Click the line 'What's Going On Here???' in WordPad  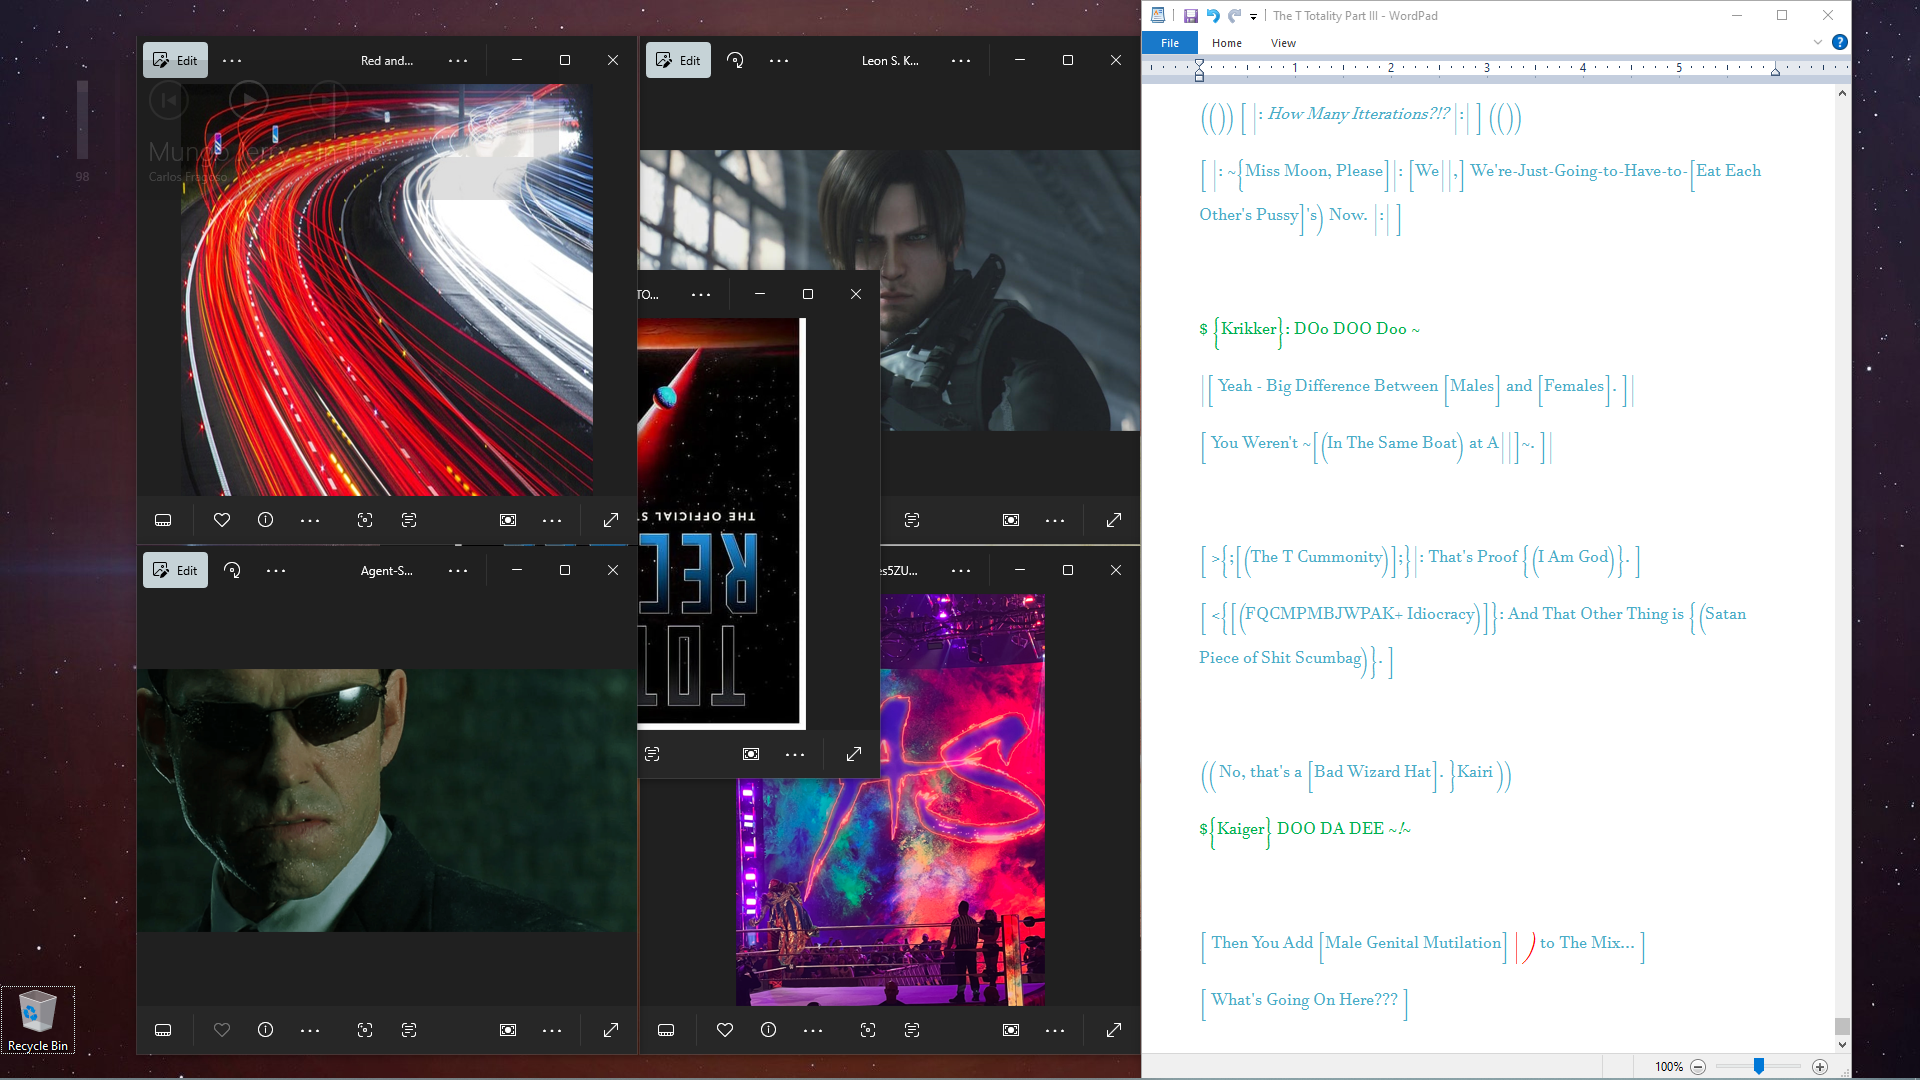click(x=1304, y=1000)
